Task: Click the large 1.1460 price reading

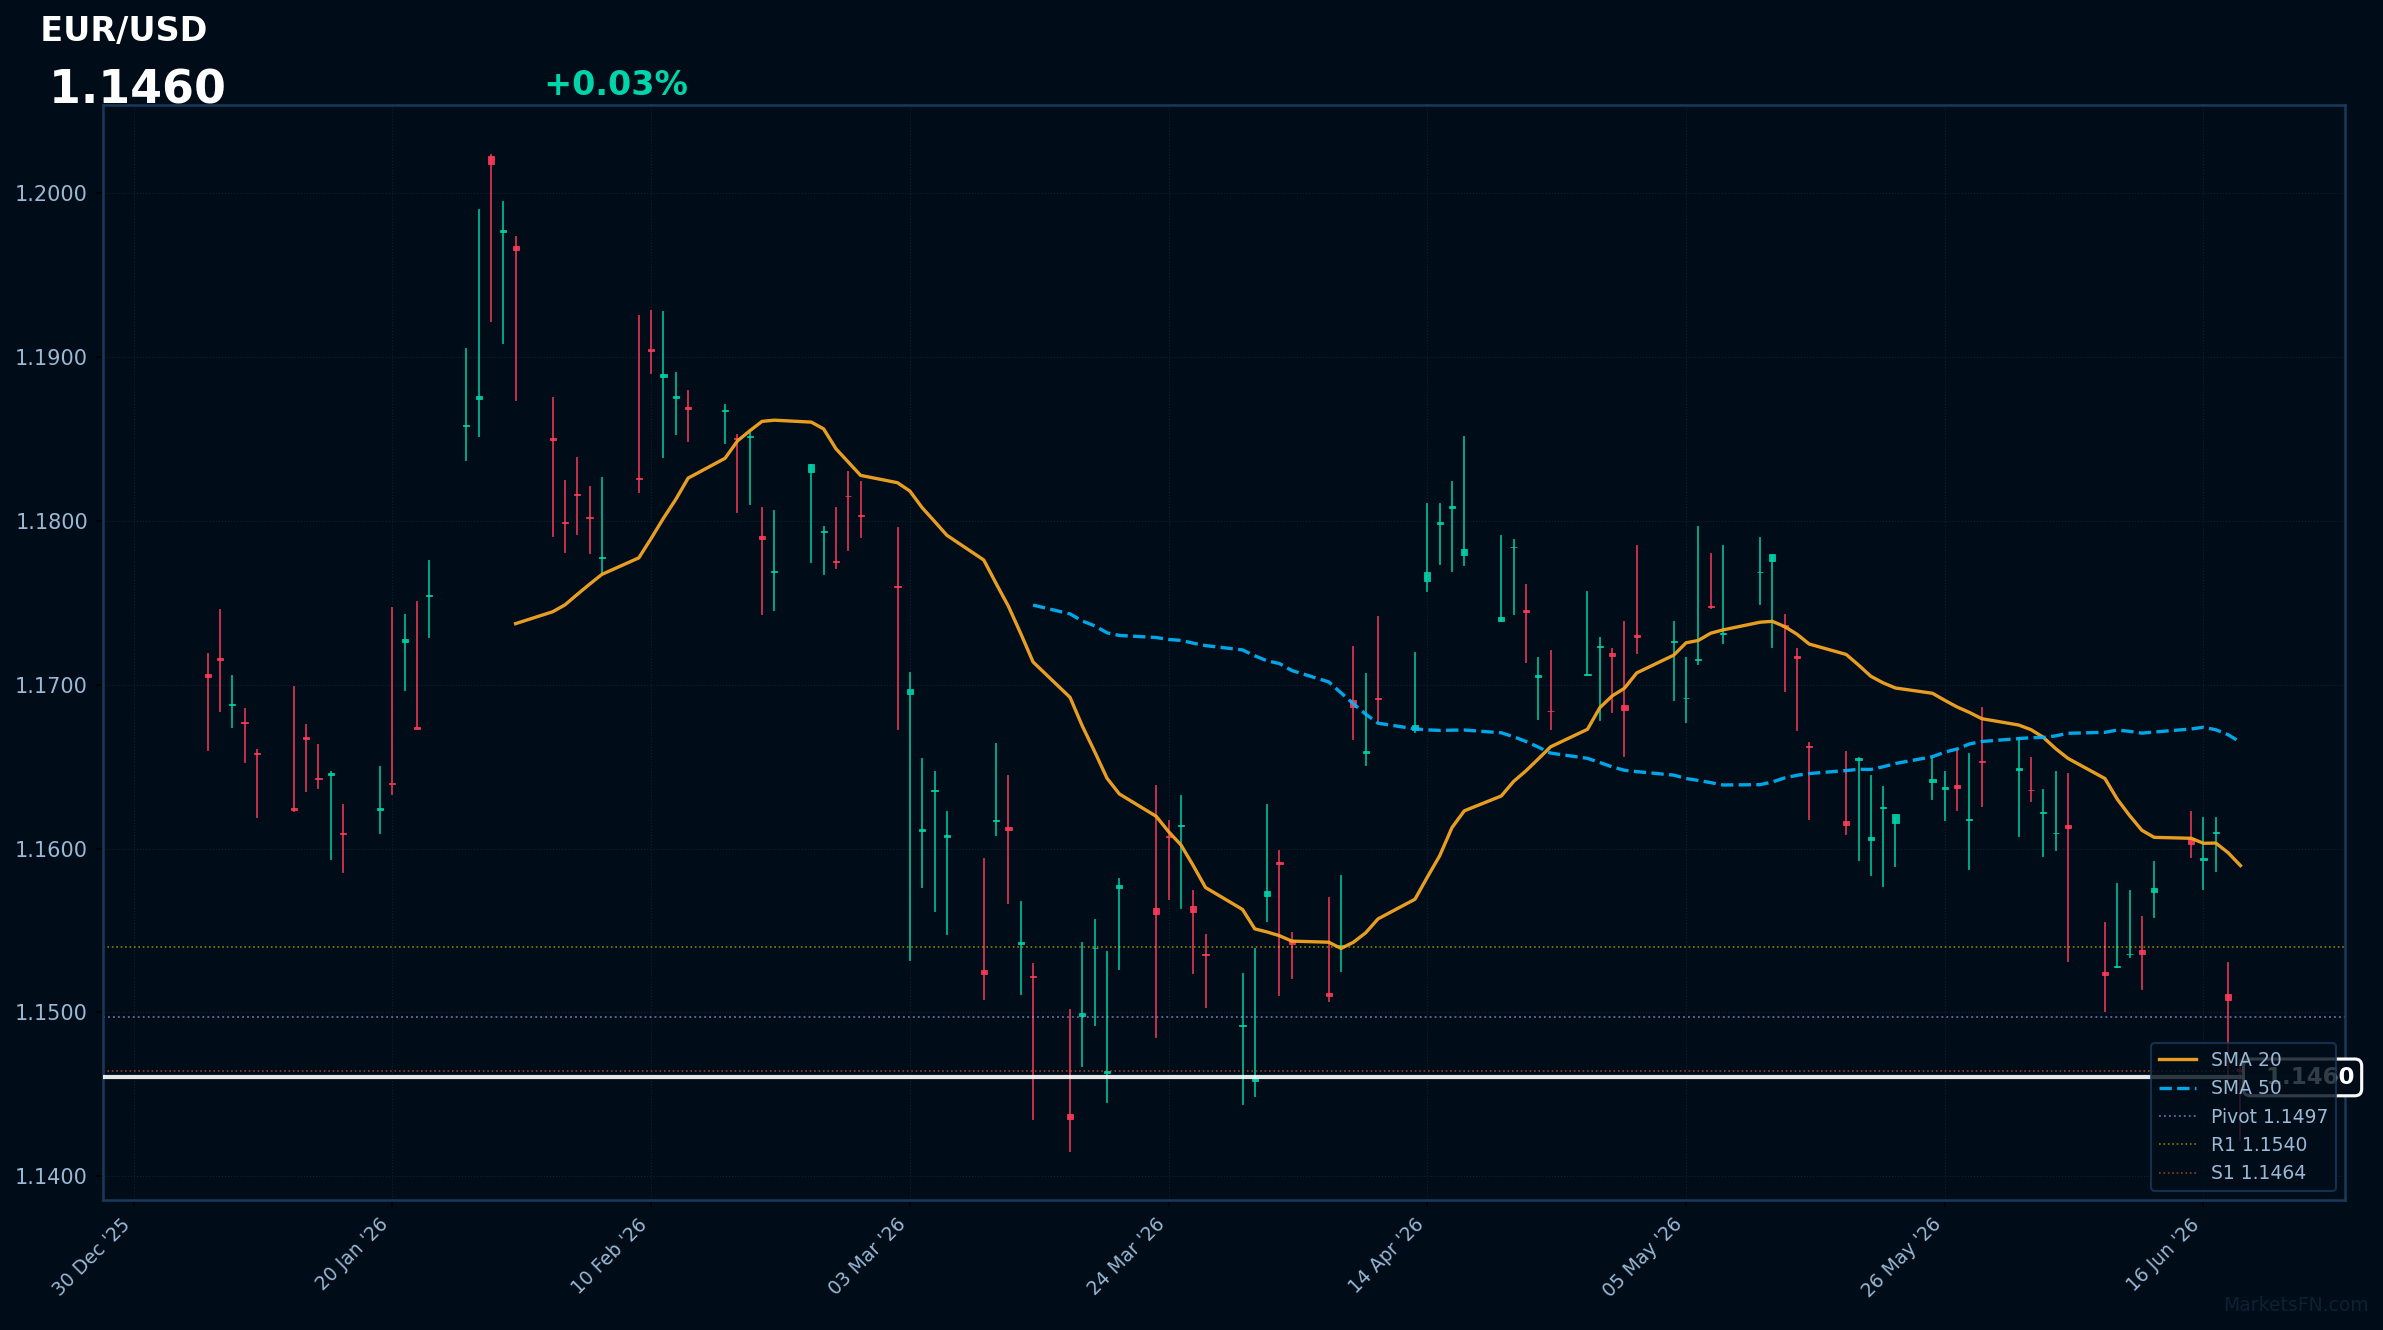Action: tap(137, 88)
